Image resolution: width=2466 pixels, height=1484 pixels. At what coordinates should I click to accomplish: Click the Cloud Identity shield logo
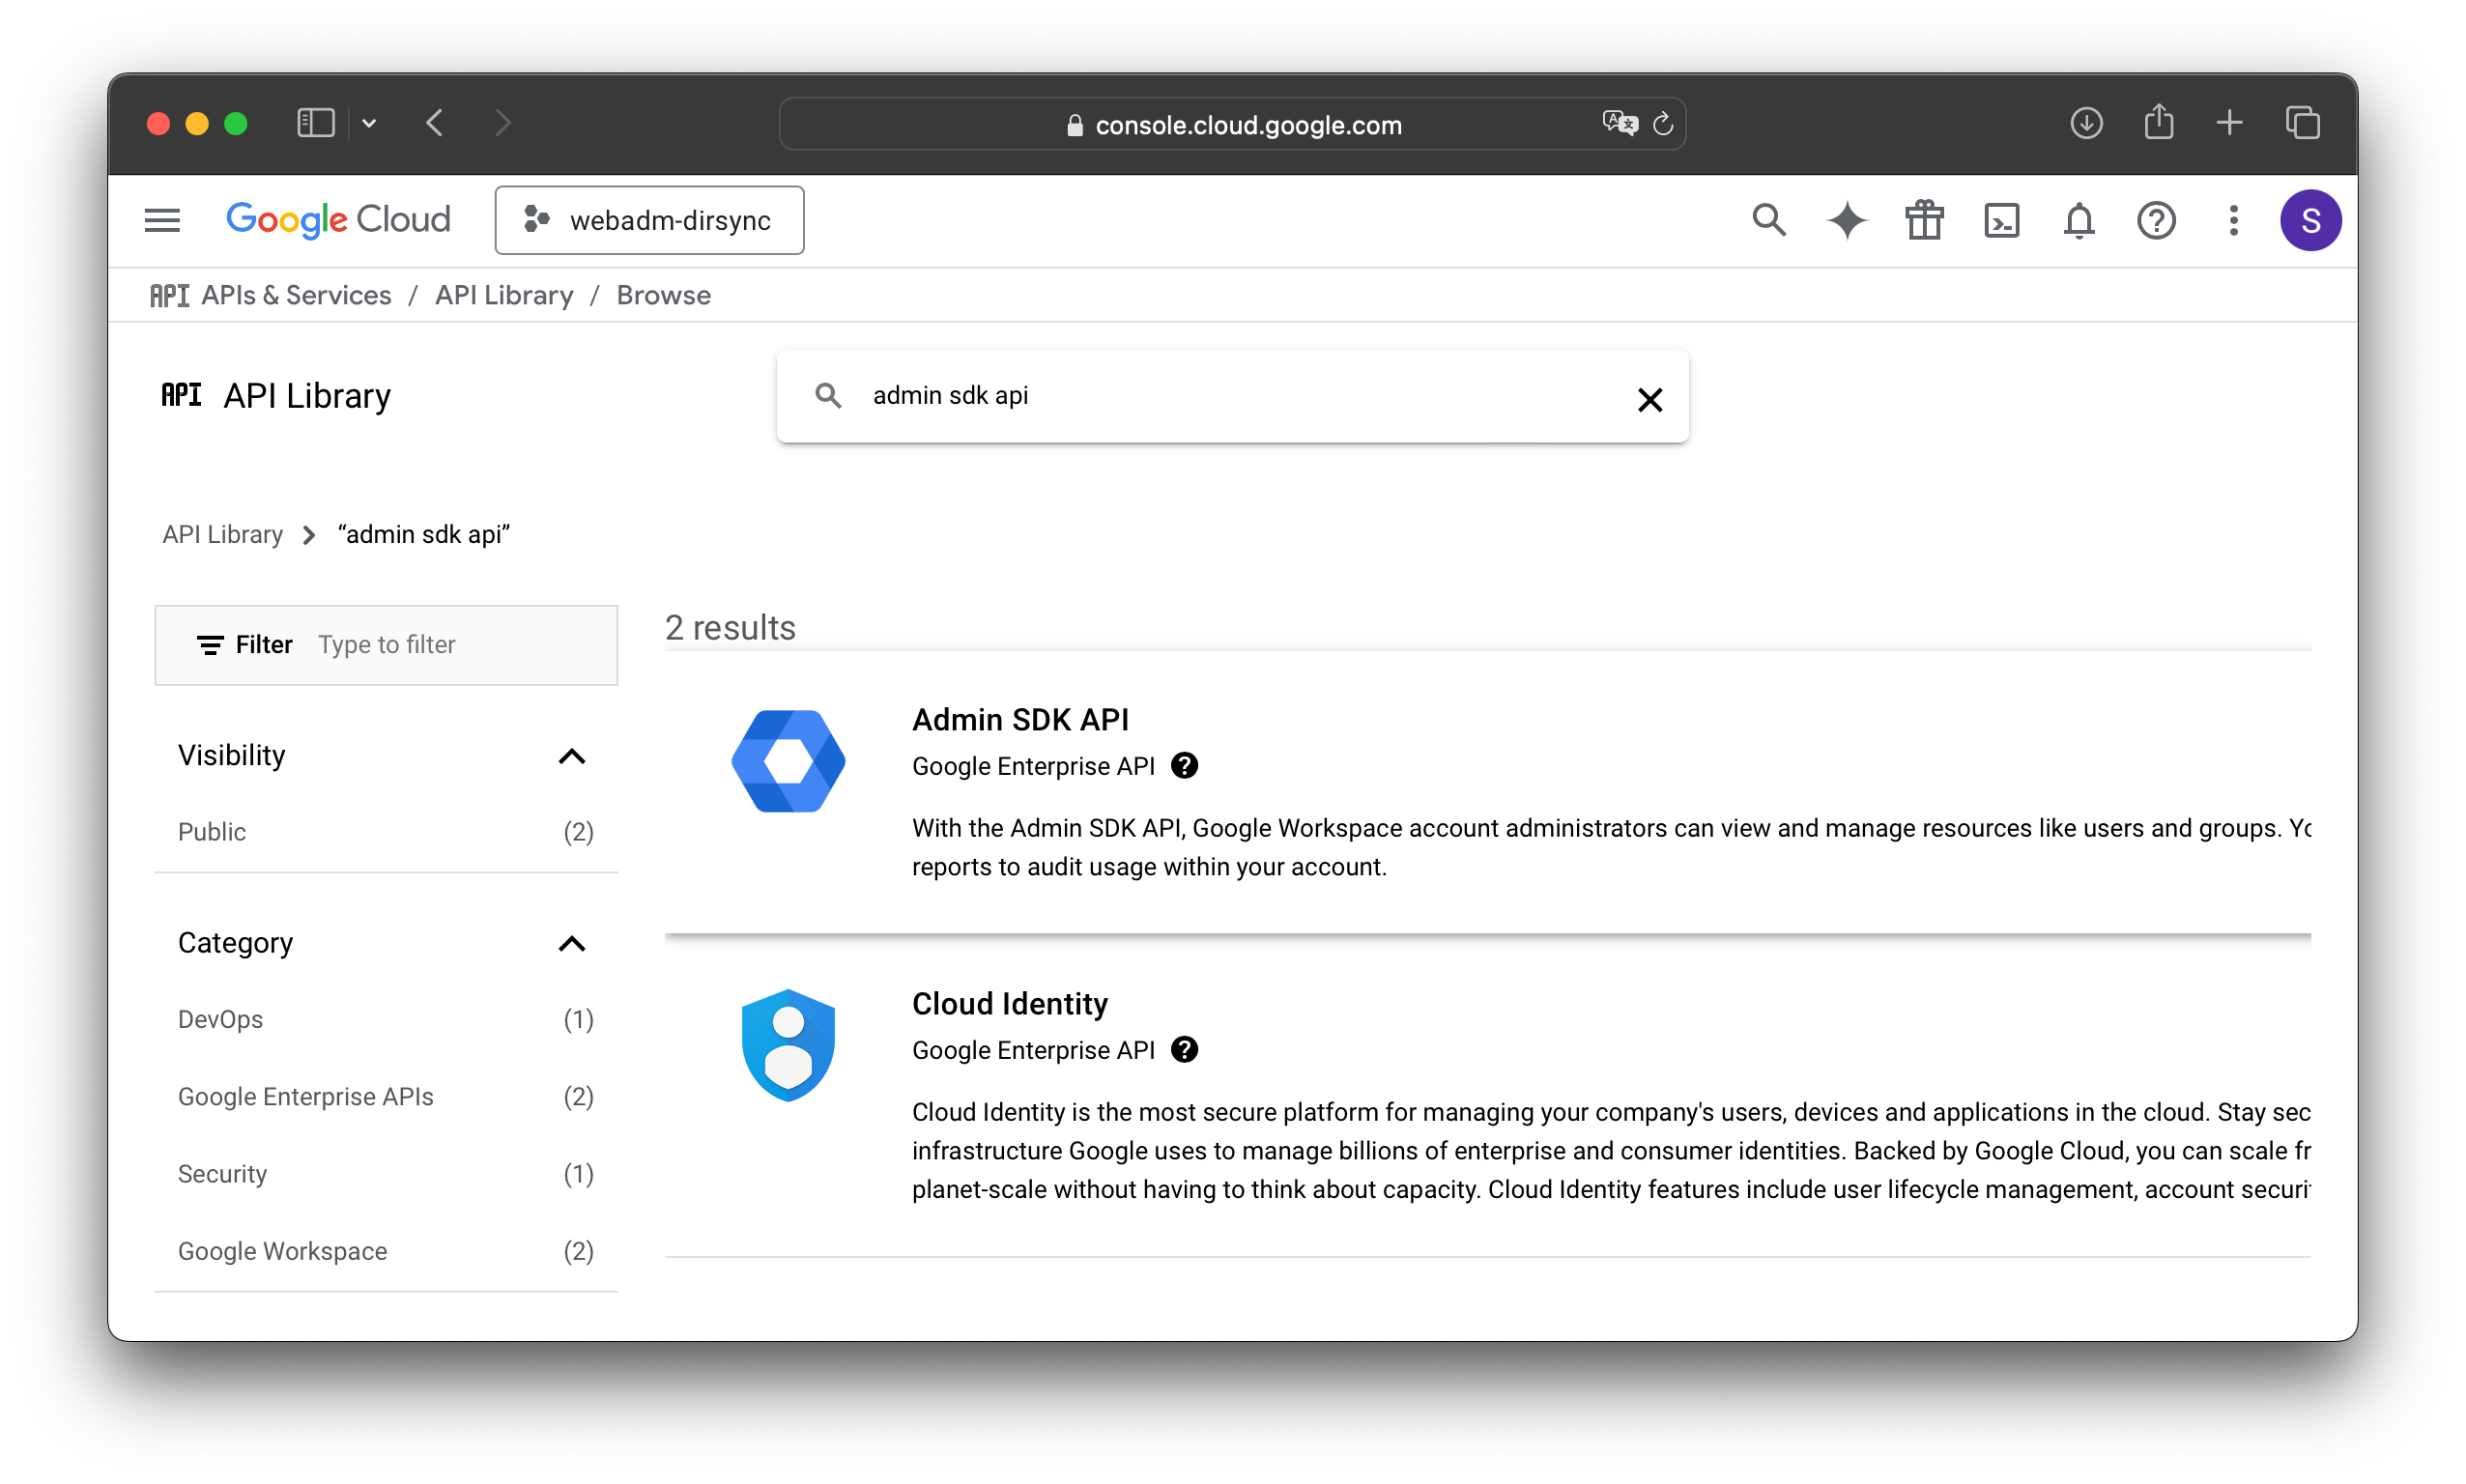(788, 1045)
